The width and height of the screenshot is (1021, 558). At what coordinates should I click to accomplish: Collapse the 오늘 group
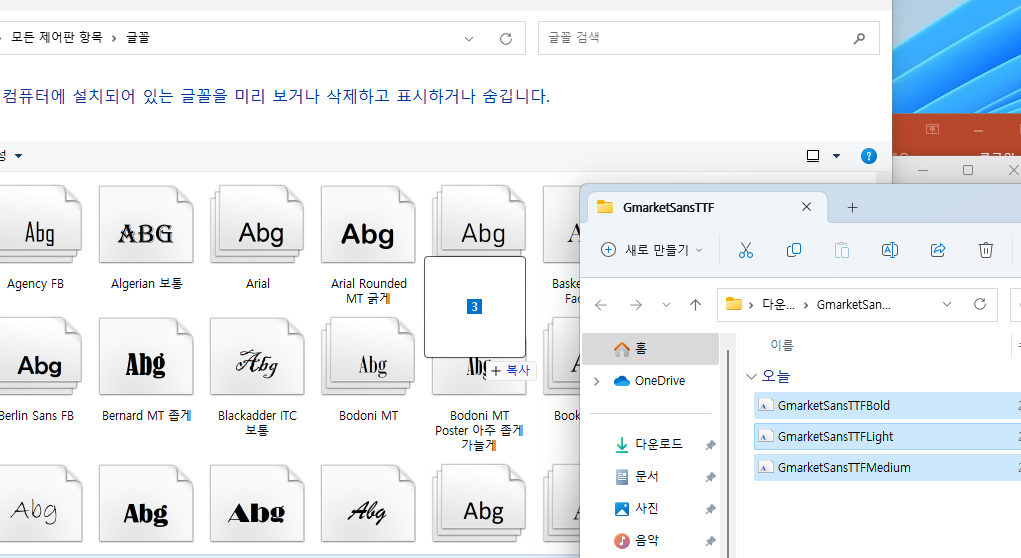pyautogui.click(x=751, y=376)
